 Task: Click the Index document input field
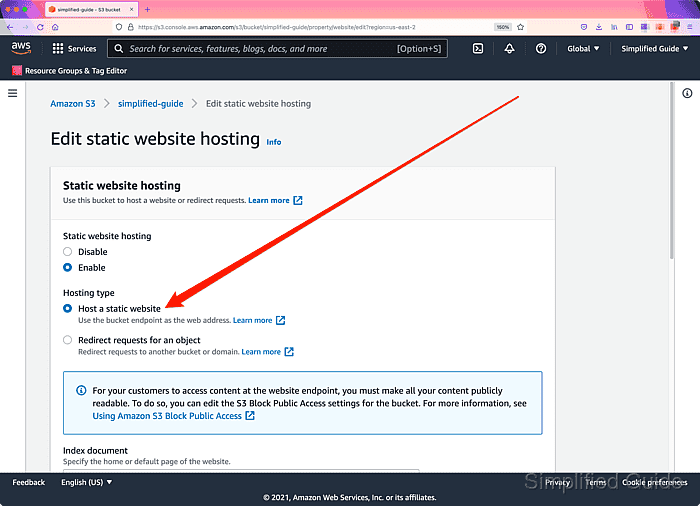[241, 471]
